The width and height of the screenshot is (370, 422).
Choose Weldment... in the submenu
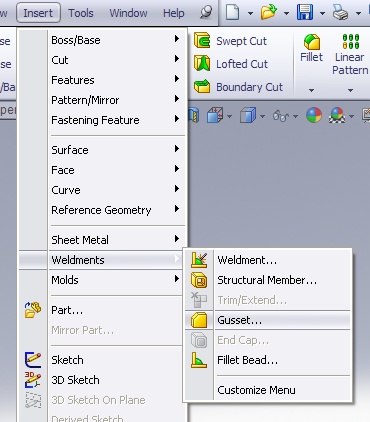[247, 260]
